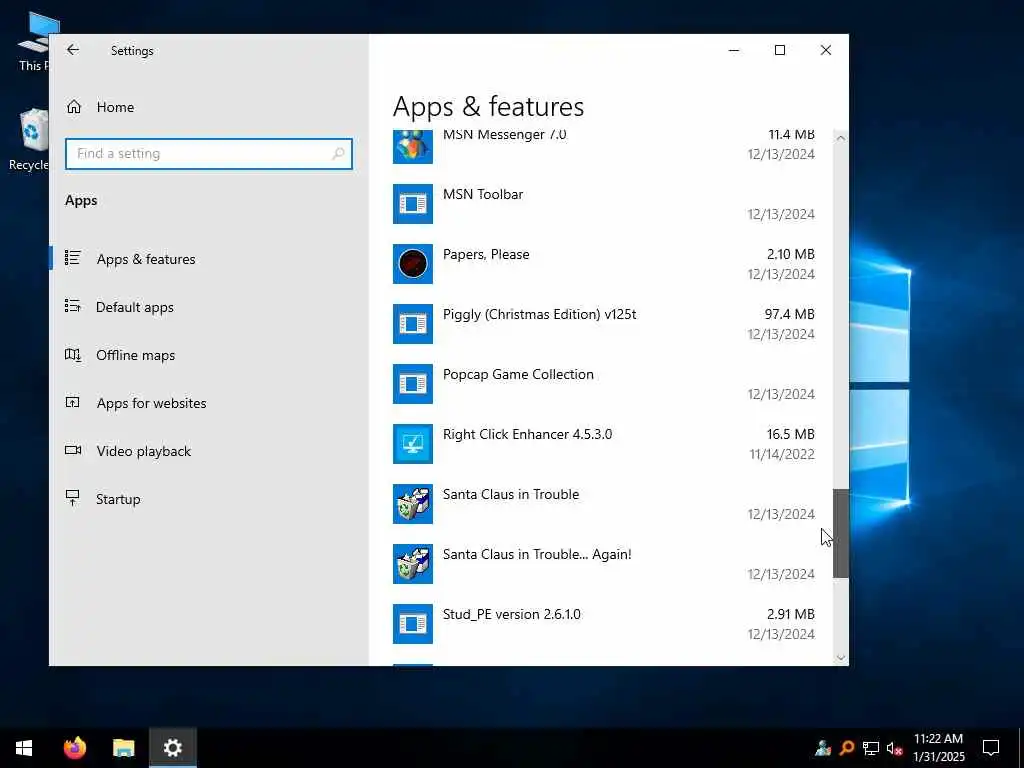Image resolution: width=1024 pixels, height=768 pixels.
Task: Click the 2.91 MB size value
Action: [790, 615]
